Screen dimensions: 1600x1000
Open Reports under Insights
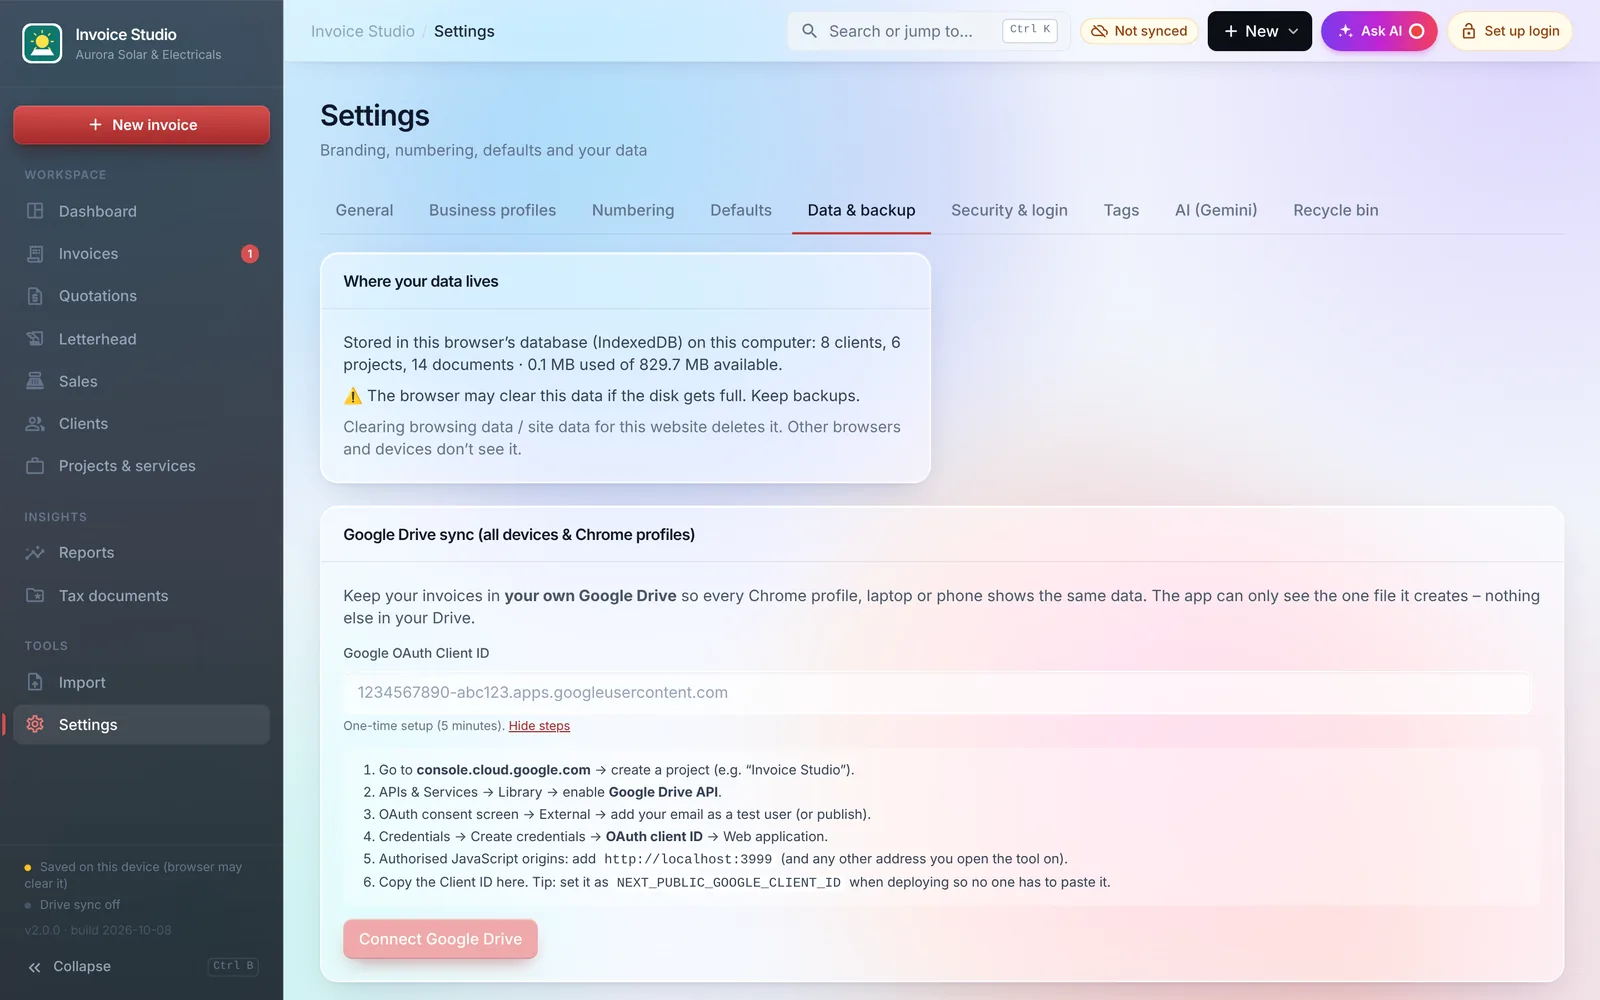[141, 553]
